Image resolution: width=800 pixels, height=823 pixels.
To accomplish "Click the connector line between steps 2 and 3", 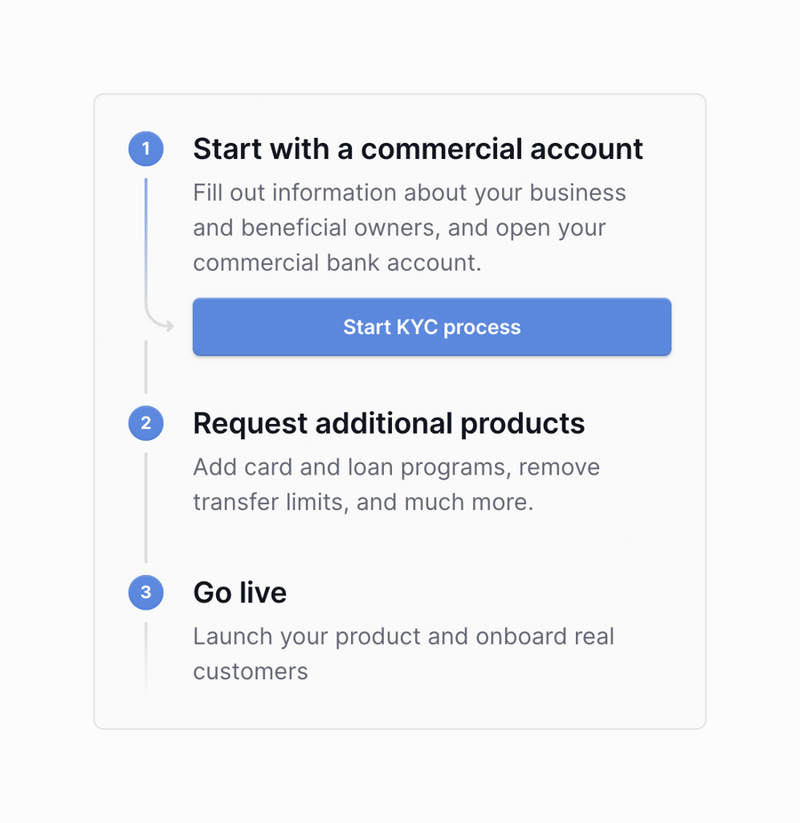I will [146, 507].
